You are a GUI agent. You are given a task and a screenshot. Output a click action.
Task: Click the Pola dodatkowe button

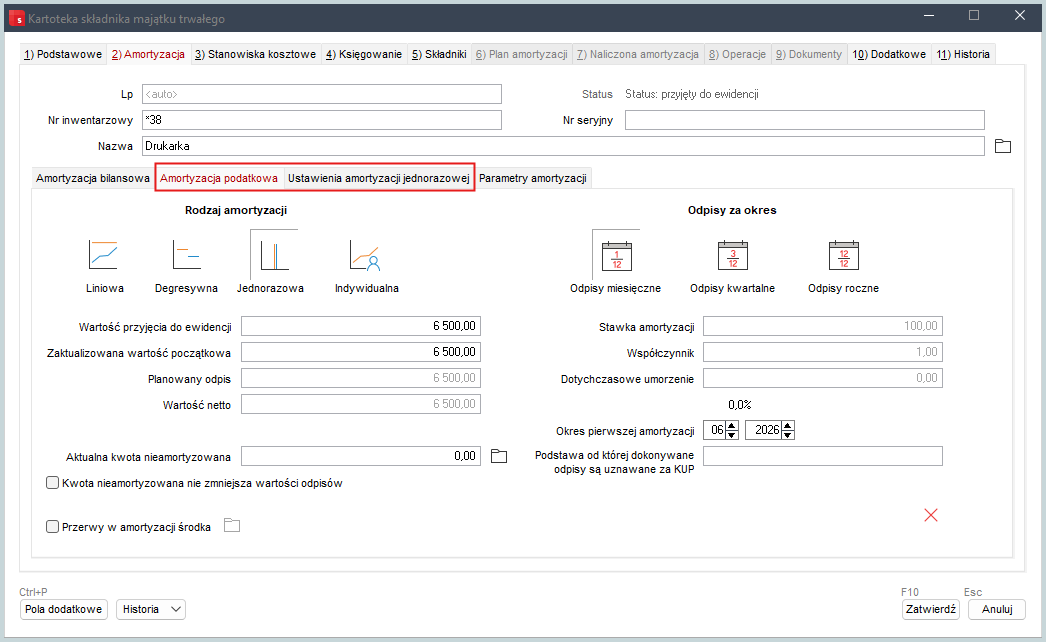[x=64, y=609]
